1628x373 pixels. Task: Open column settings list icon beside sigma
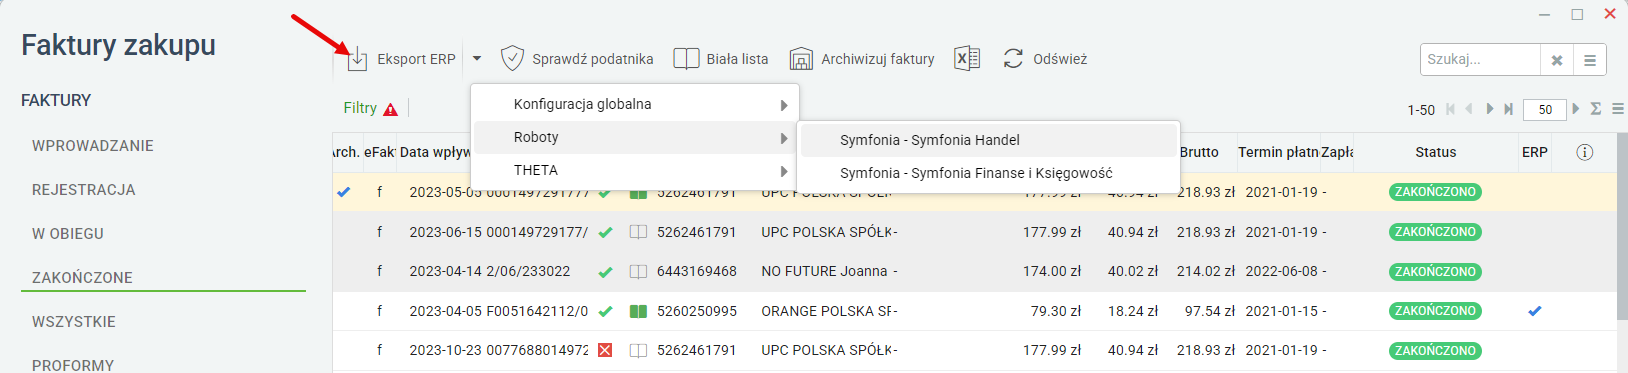1618,108
